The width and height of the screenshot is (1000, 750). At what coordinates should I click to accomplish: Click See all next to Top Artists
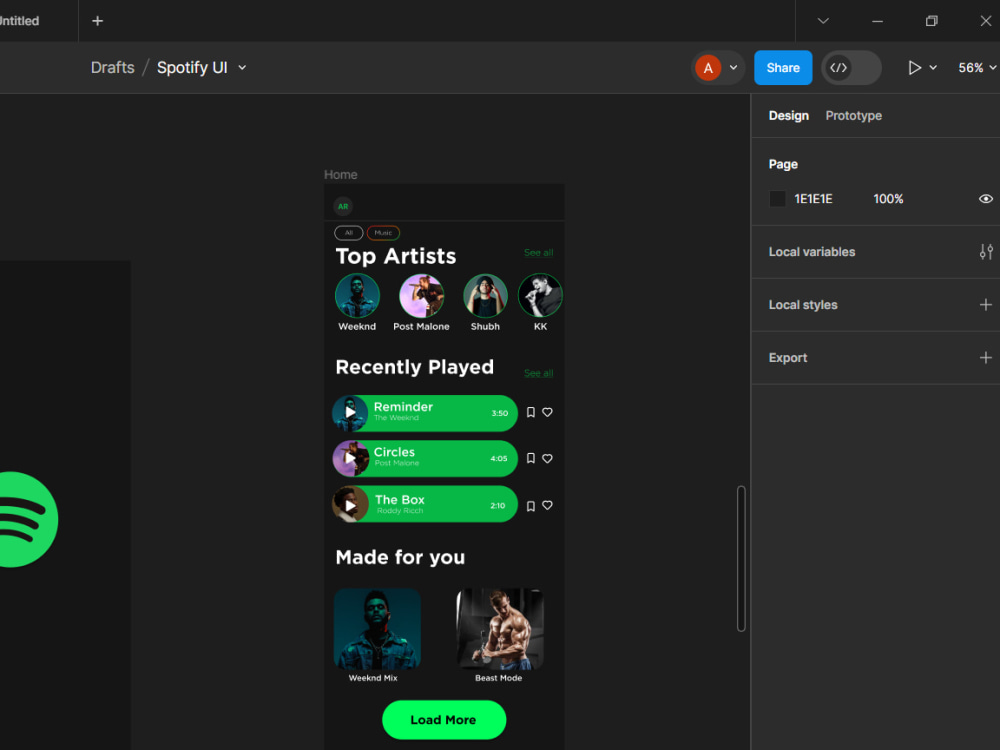click(x=538, y=253)
